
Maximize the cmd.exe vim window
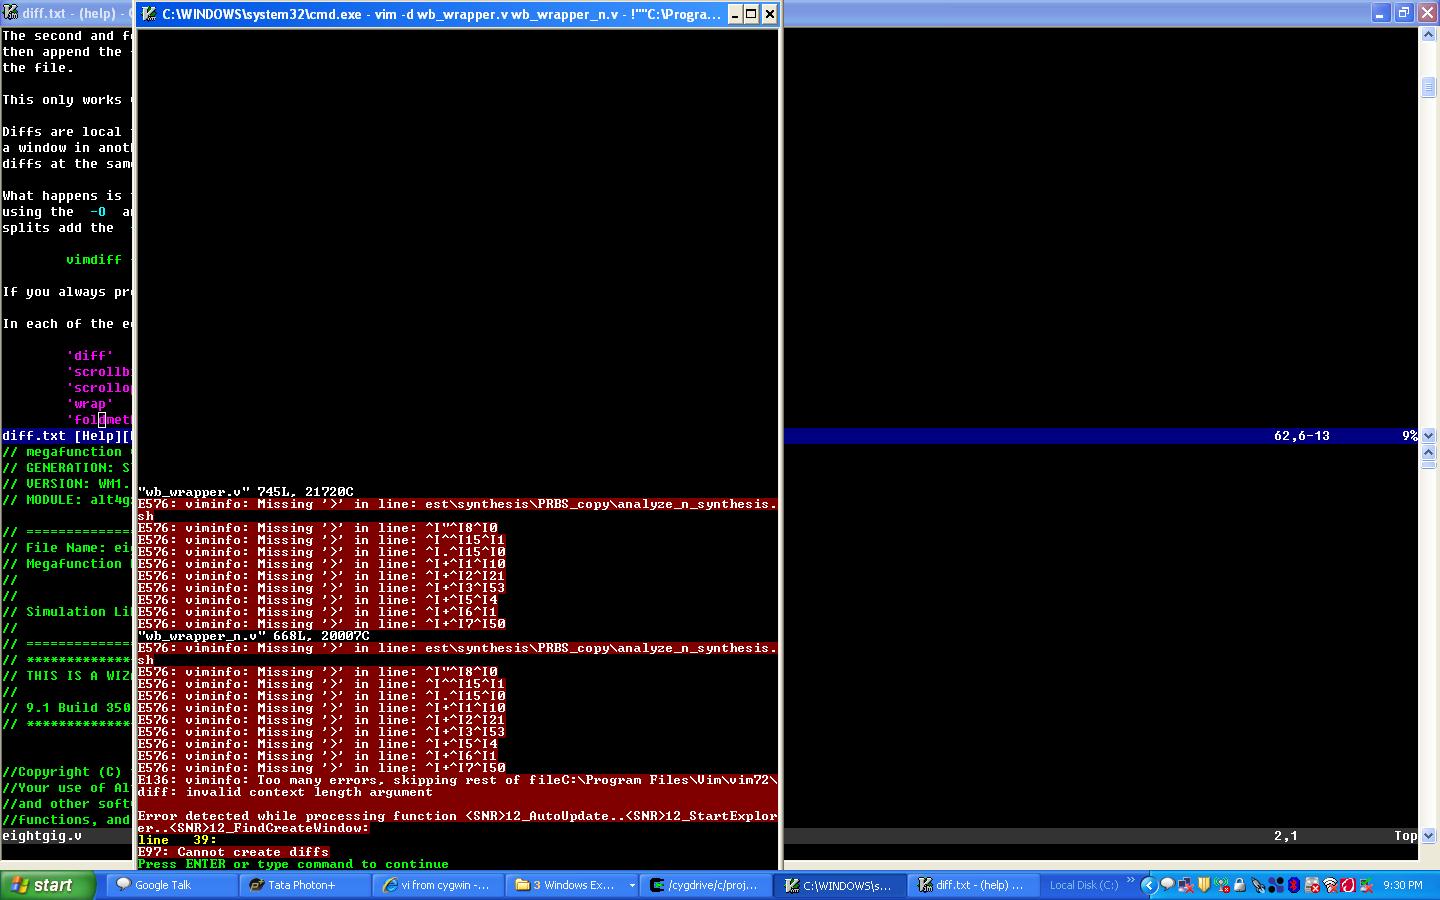click(x=752, y=14)
